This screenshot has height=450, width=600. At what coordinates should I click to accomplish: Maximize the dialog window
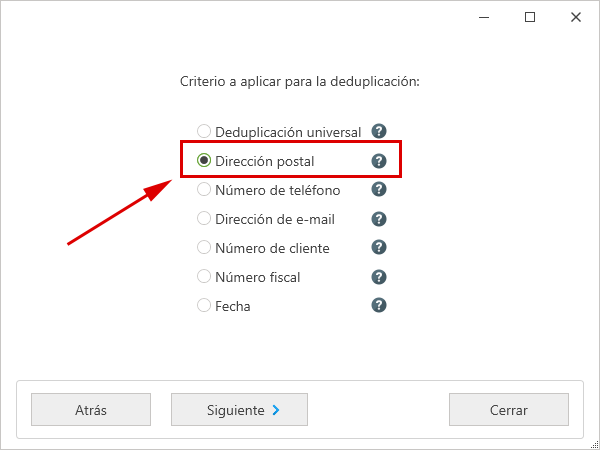click(530, 17)
